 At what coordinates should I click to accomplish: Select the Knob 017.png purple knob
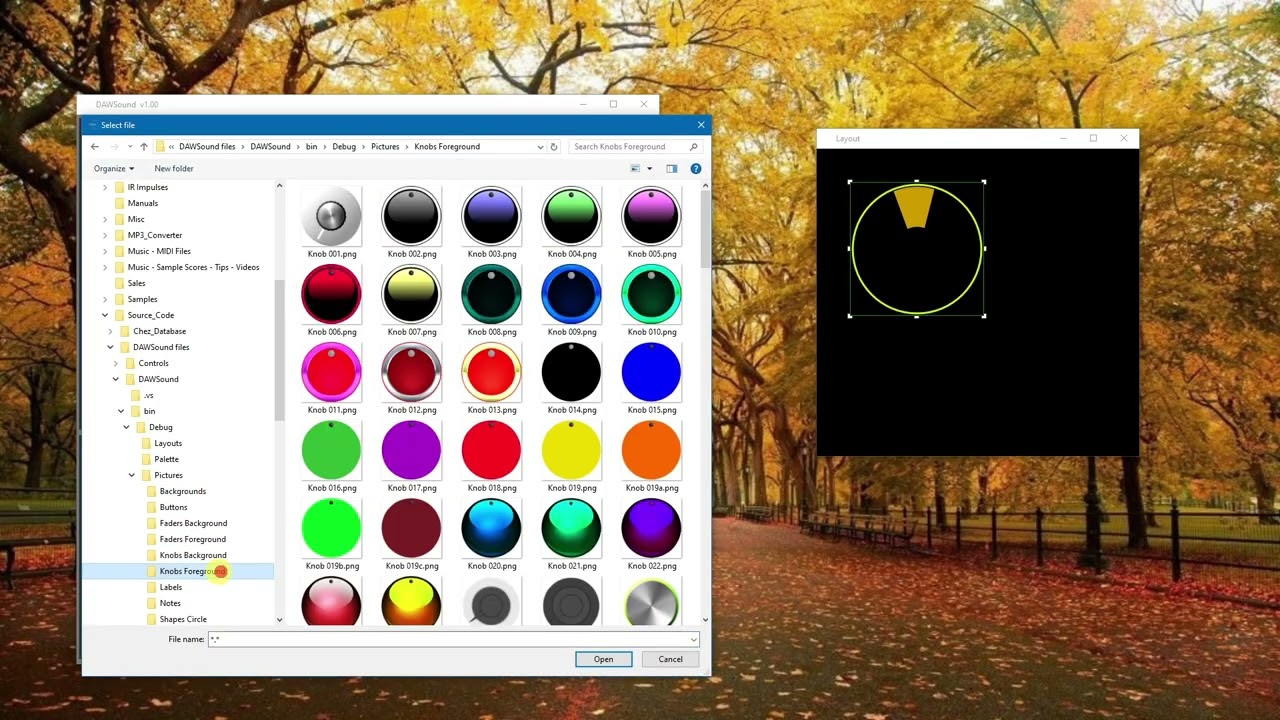411,450
